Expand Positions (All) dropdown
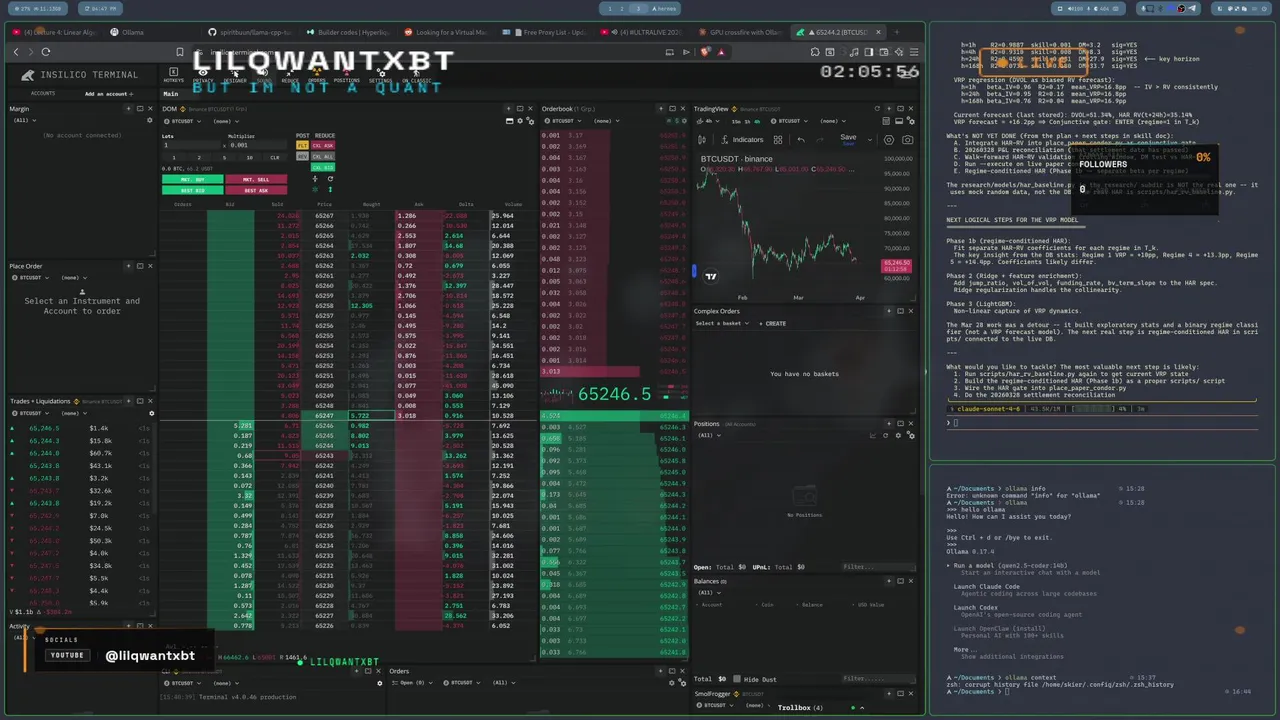The image size is (1280, 720). (x=709, y=435)
